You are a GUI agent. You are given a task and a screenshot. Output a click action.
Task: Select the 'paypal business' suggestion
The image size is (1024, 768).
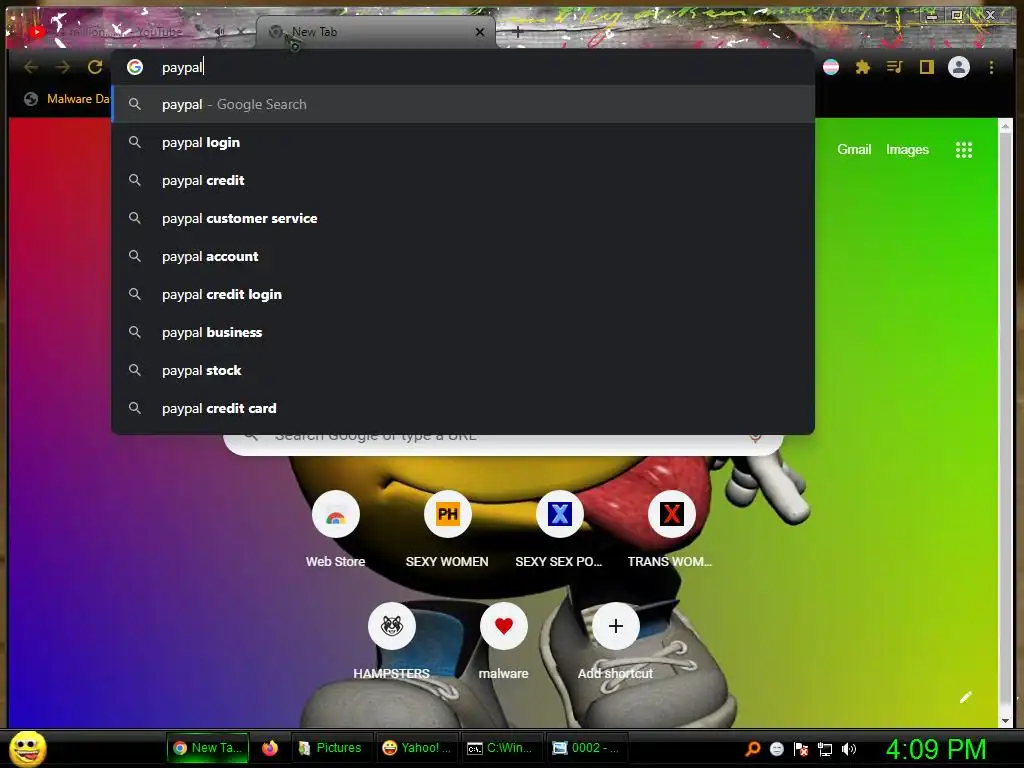tap(463, 332)
